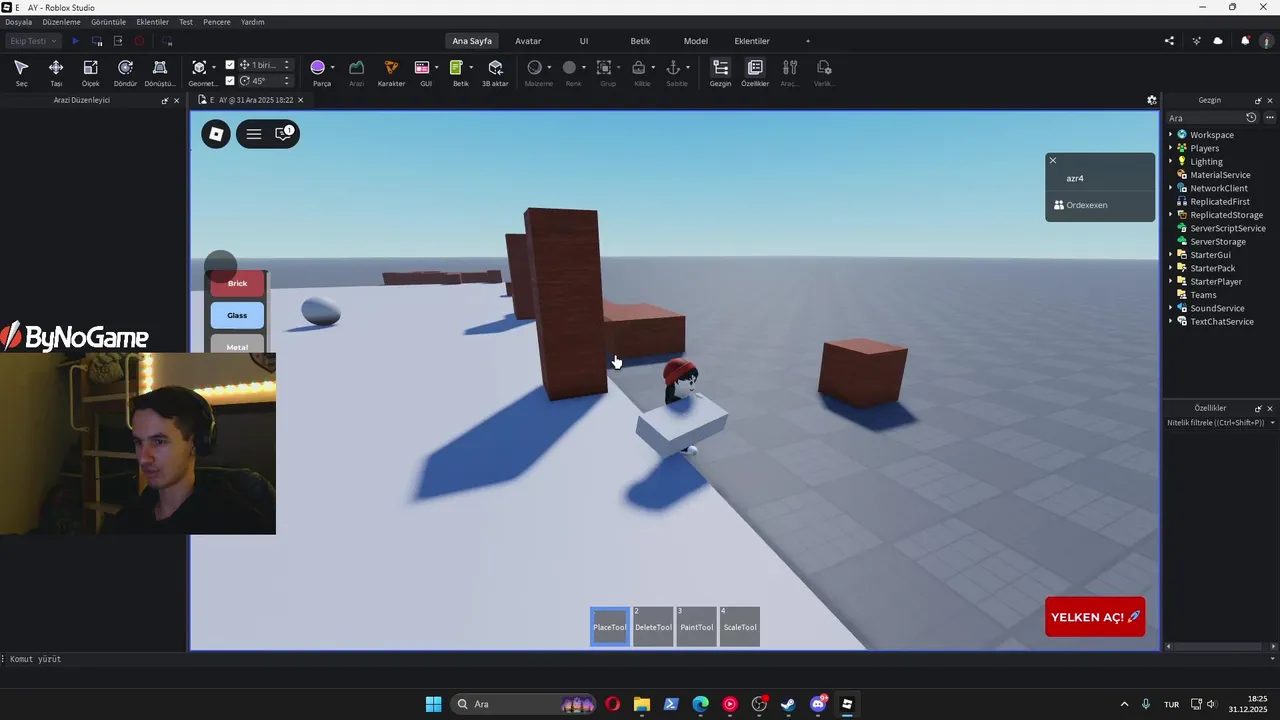Image resolution: width=1280 pixels, height=720 pixels.
Task: Expand the ReplicatedStorage tree node
Action: 1171,215
